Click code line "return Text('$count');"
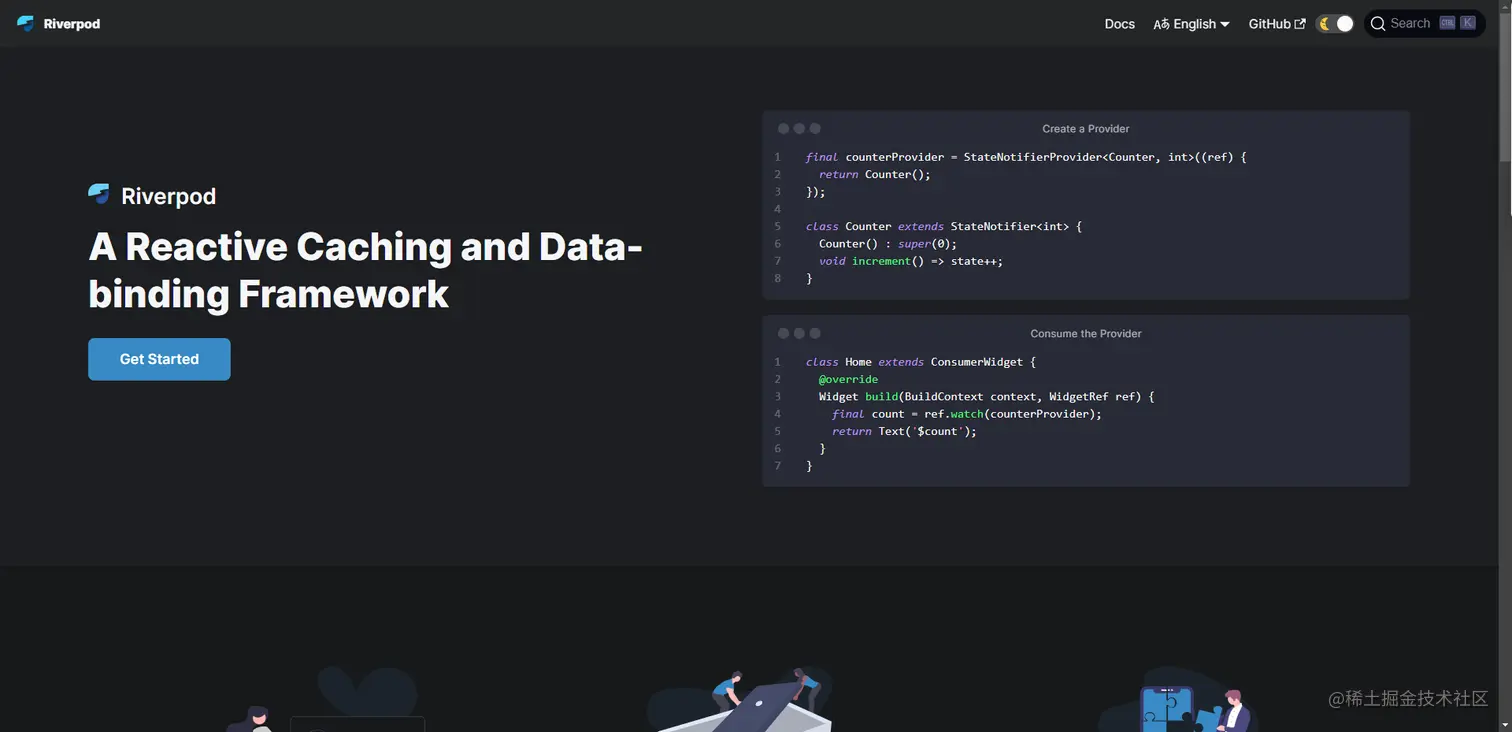This screenshot has height=732, width=1512. (904, 431)
